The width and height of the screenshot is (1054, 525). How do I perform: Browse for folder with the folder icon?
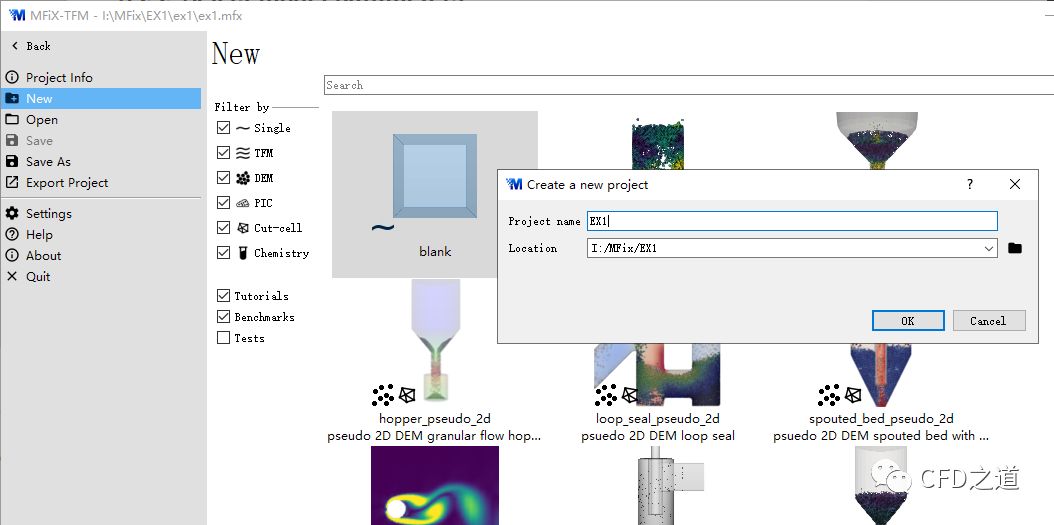(1015, 248)
